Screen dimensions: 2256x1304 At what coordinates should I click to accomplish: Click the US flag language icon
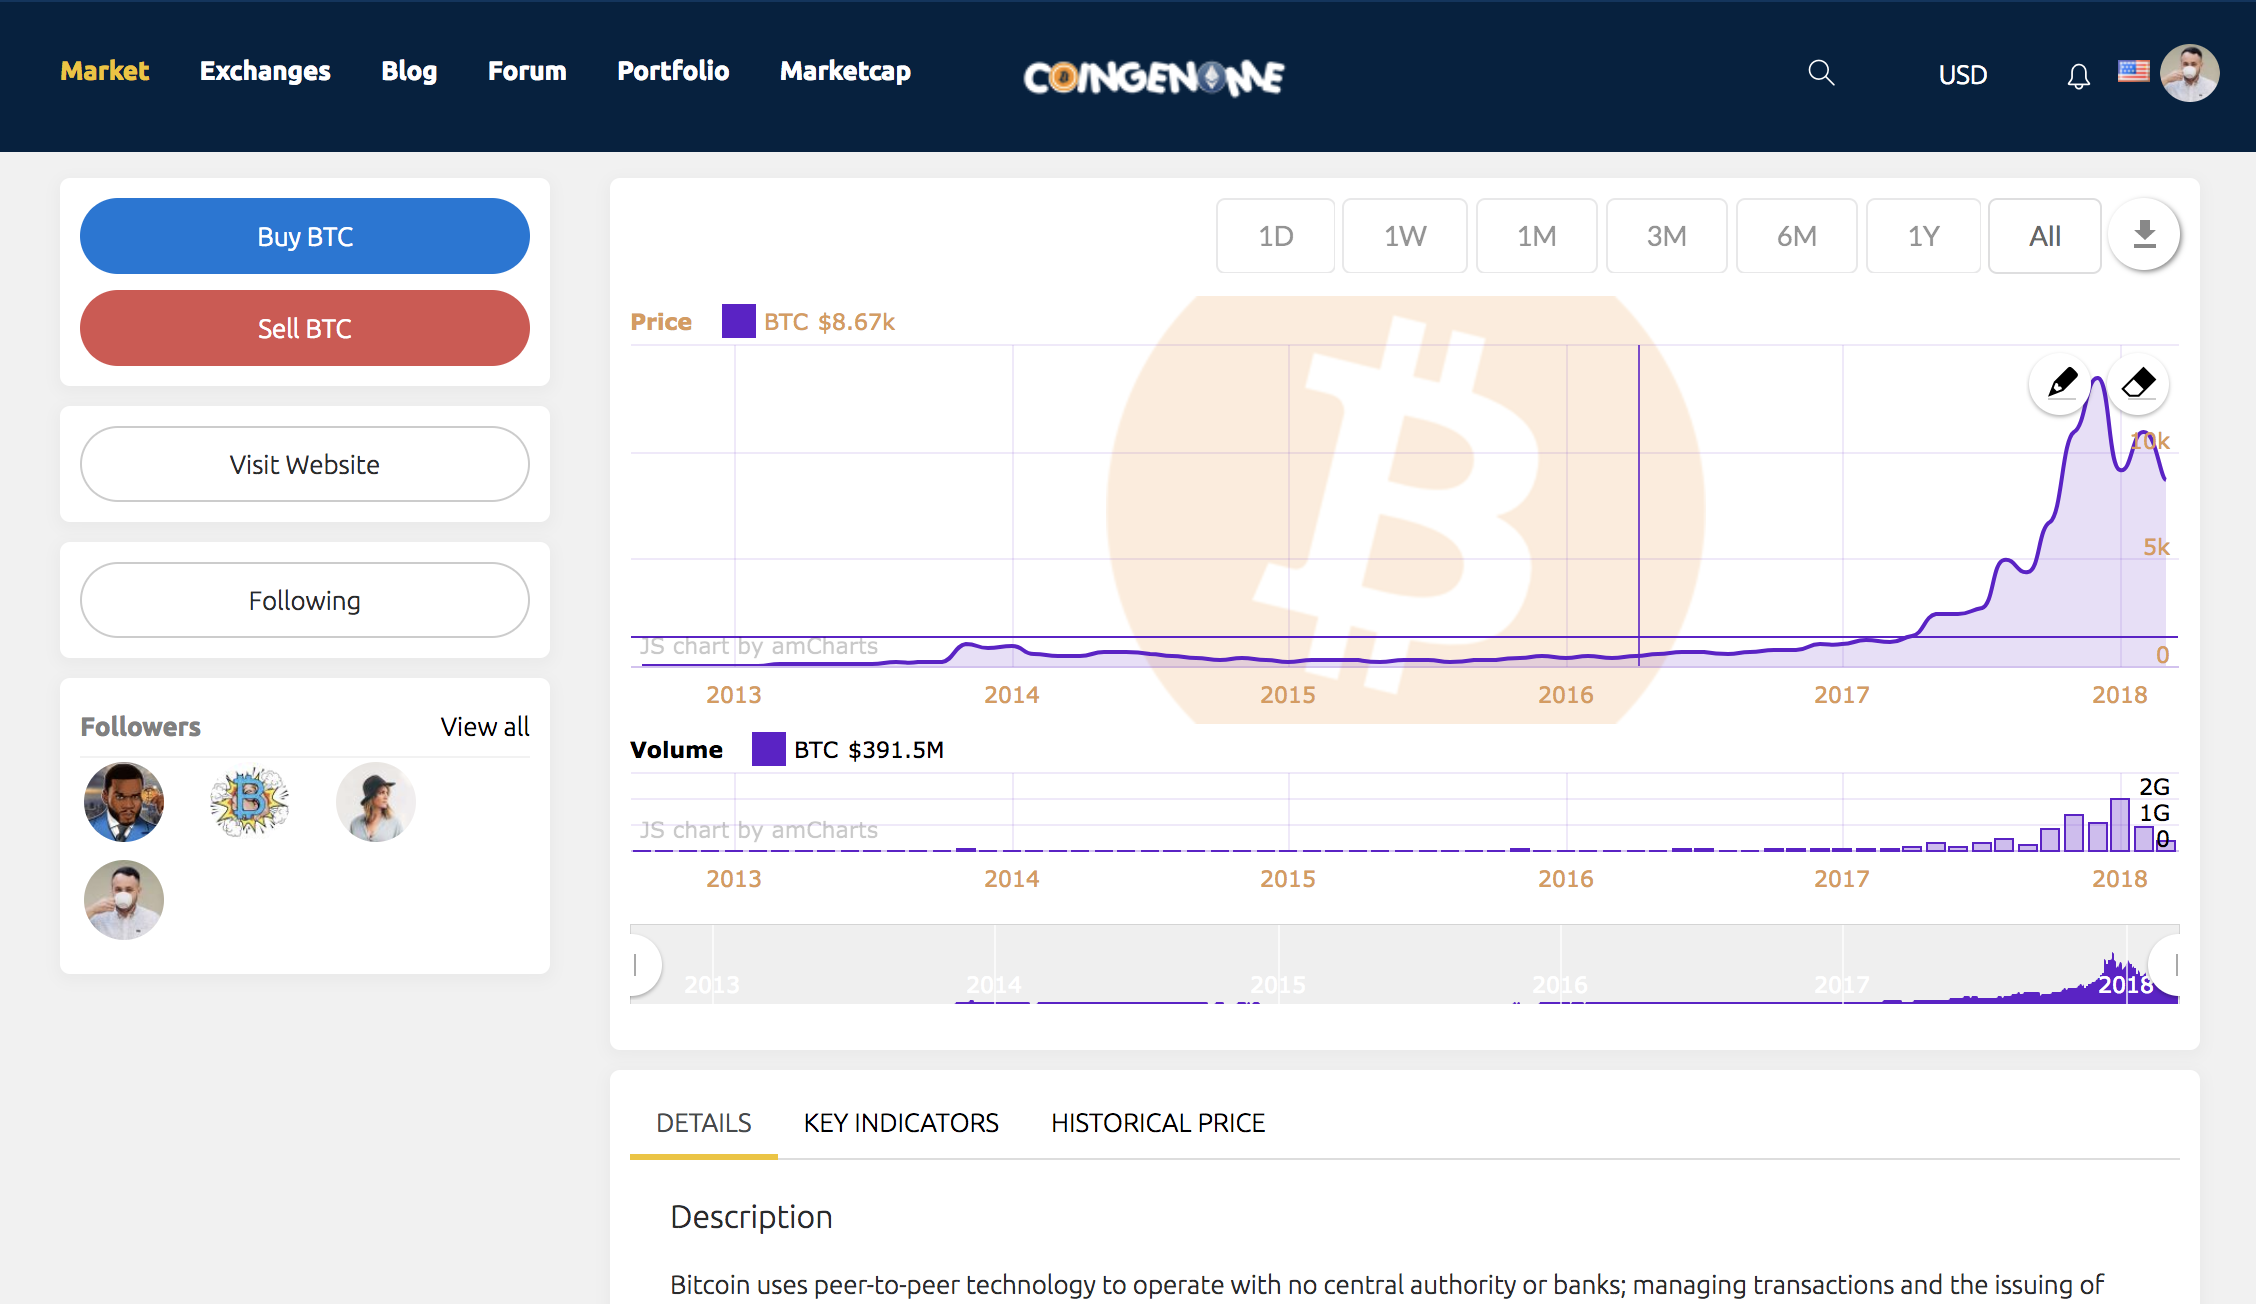point(2133,71)
